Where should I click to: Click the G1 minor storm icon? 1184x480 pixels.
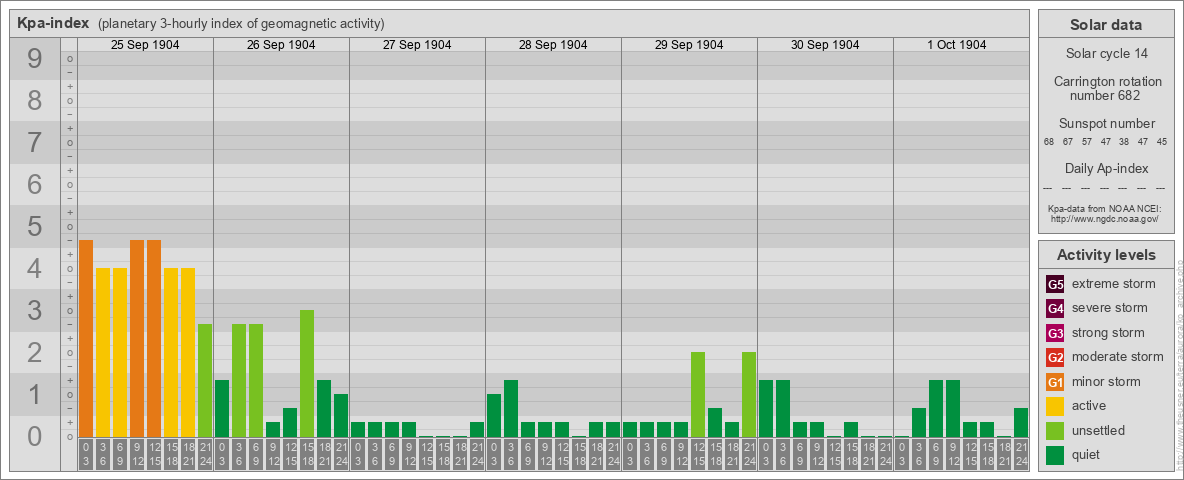(1055, 382)
